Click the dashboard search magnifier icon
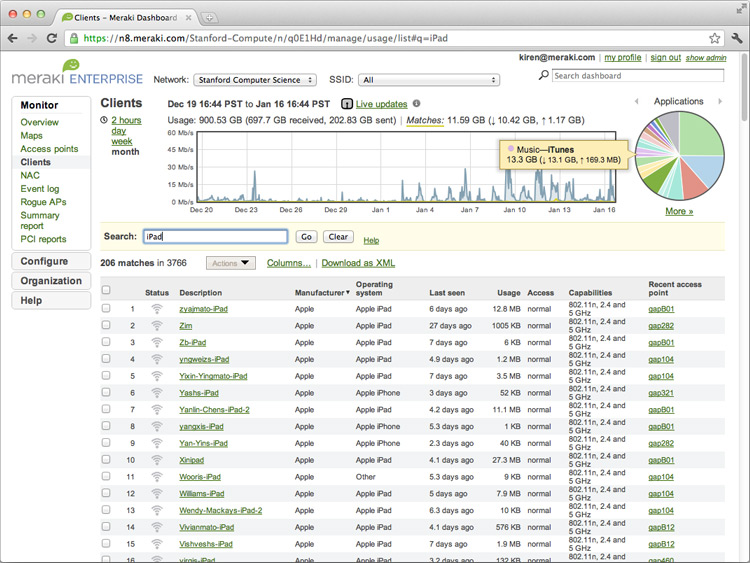The image size is (750, 563). coord(543,75)
